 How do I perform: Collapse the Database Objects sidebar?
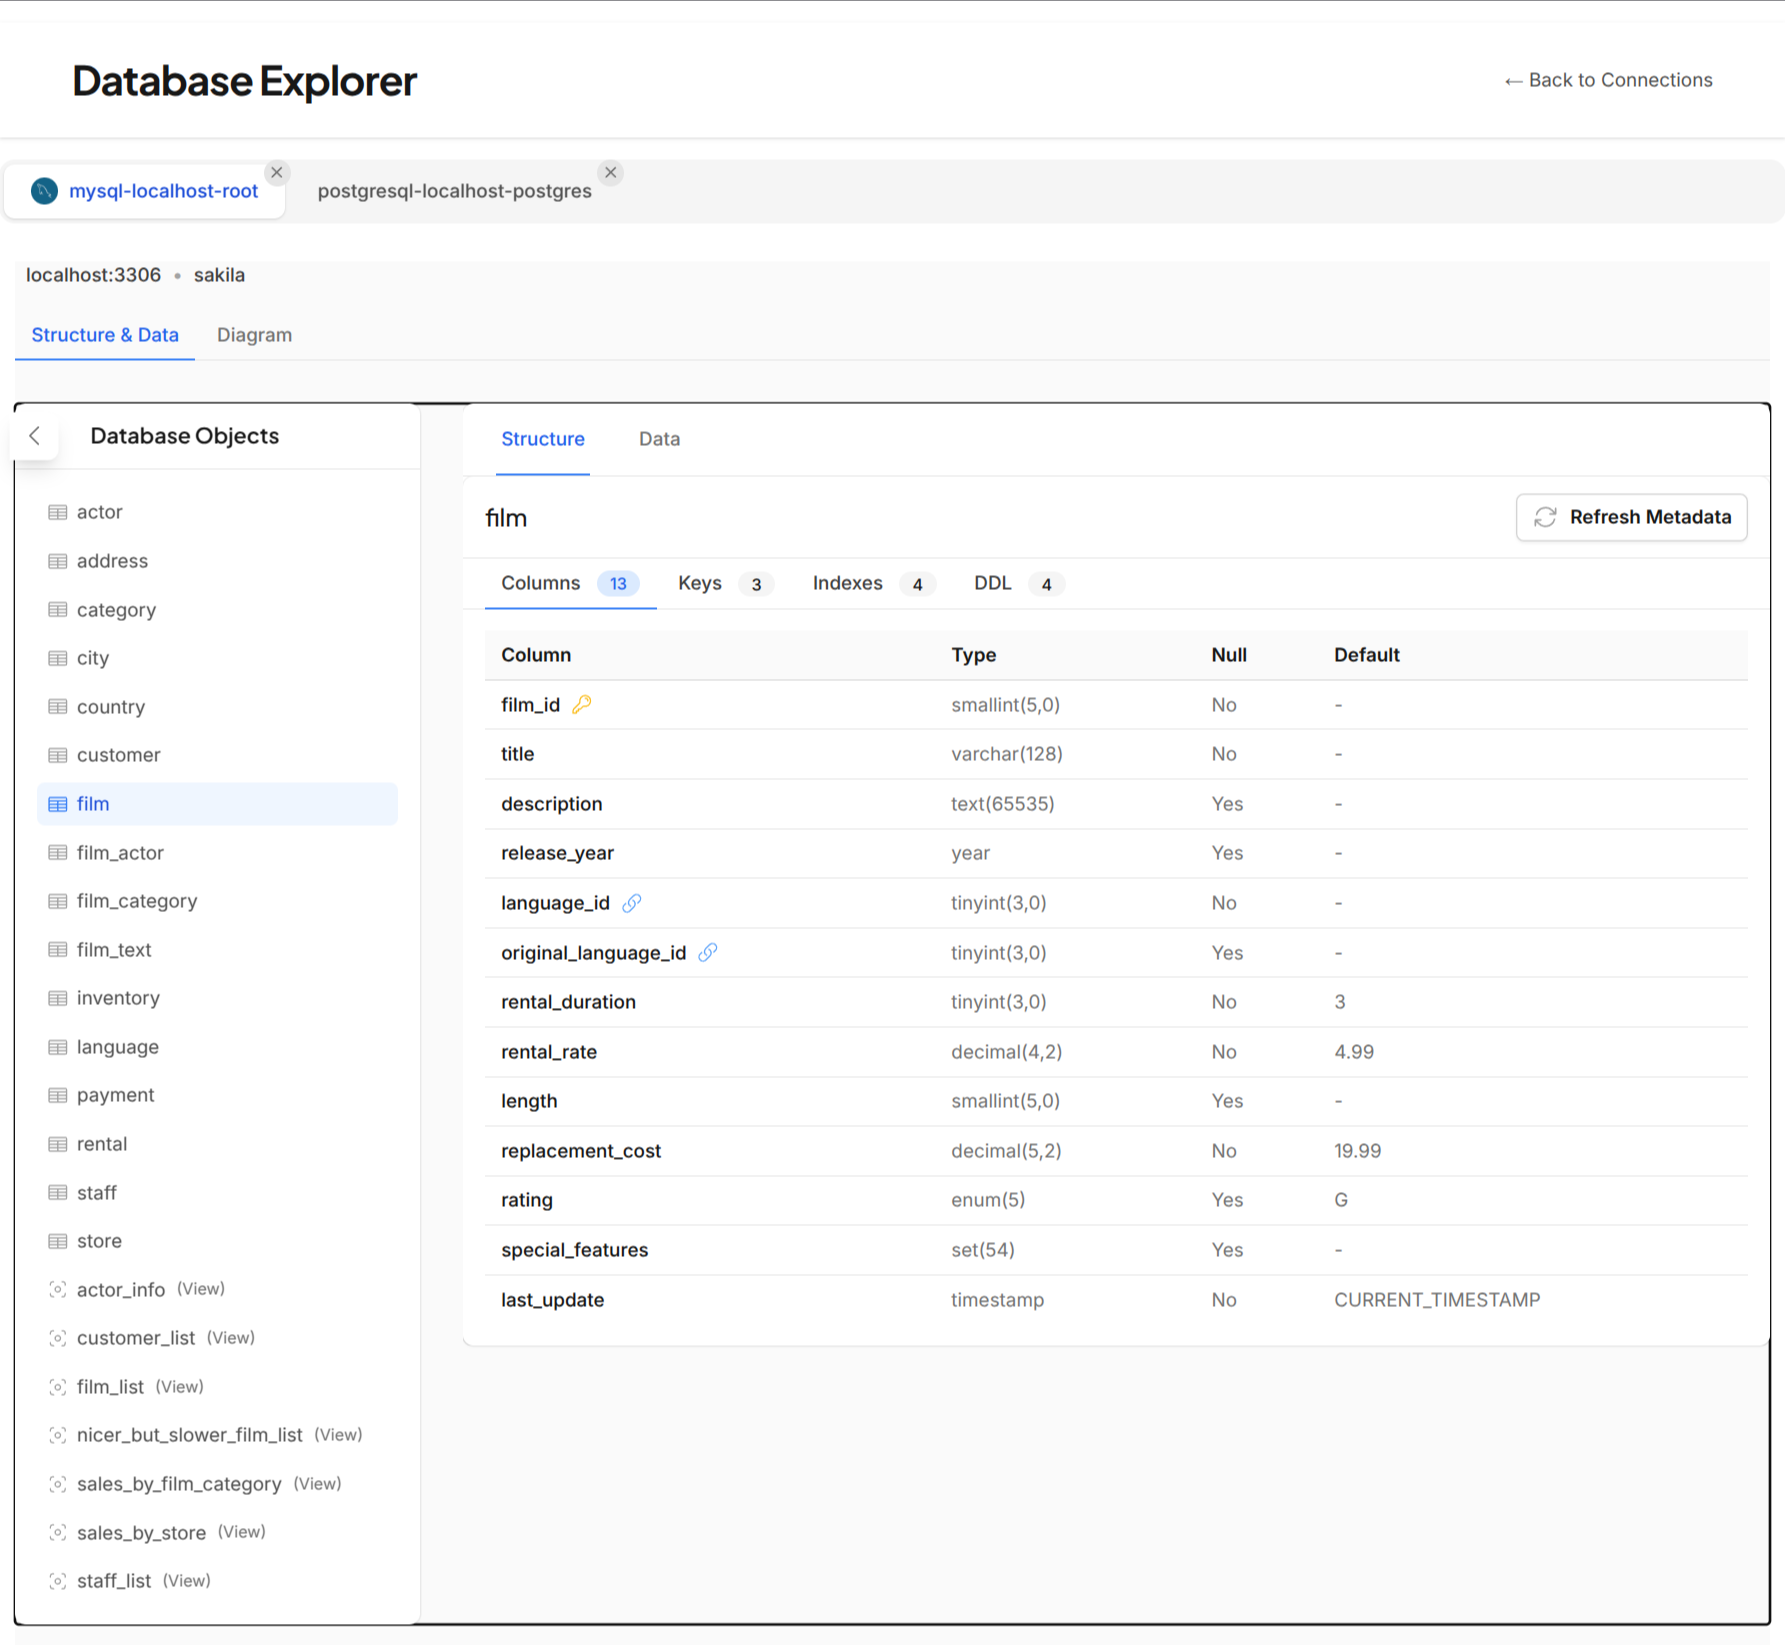pyautogui.click(x=35, y=436)
